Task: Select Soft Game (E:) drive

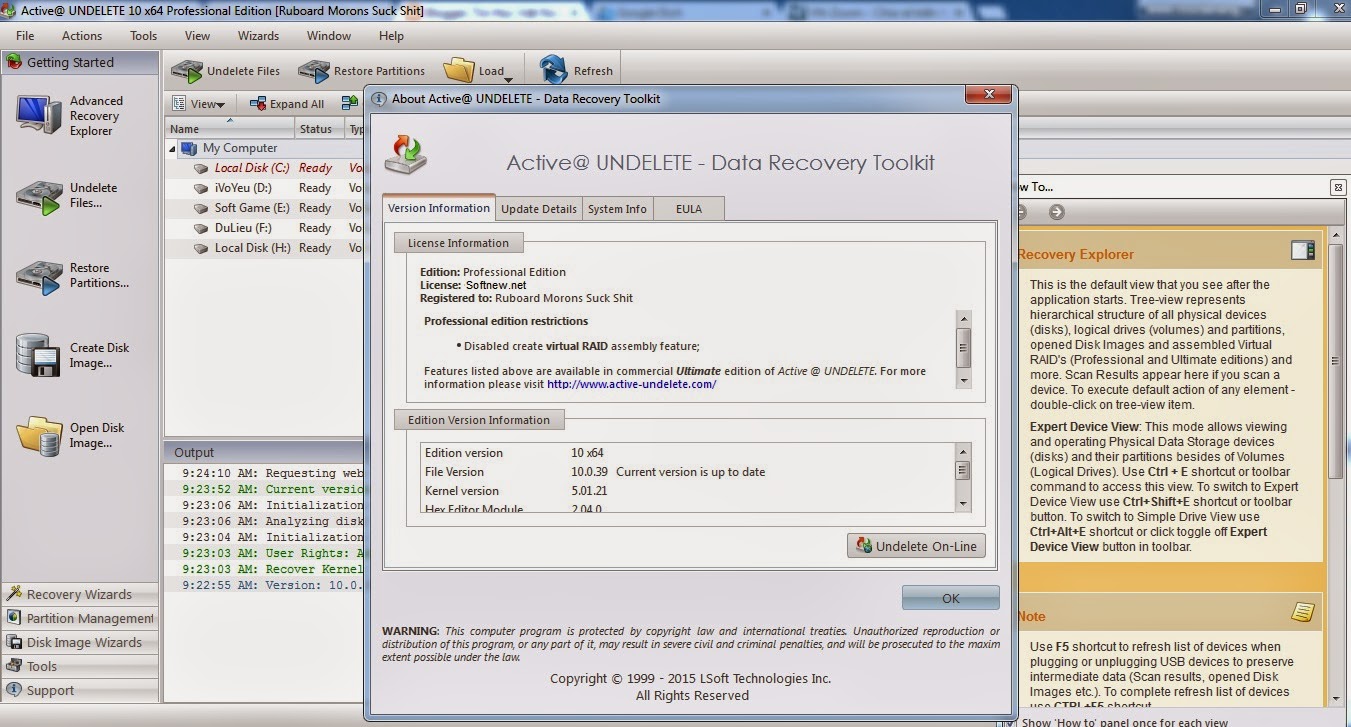Action: 251,208
